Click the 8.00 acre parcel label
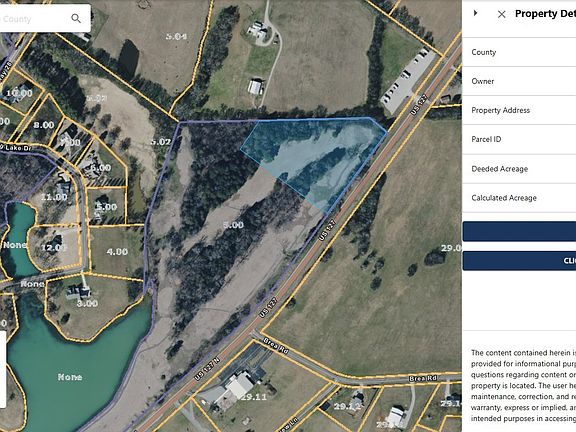This screenshot has width=576, height=432. tap(44, 125)
